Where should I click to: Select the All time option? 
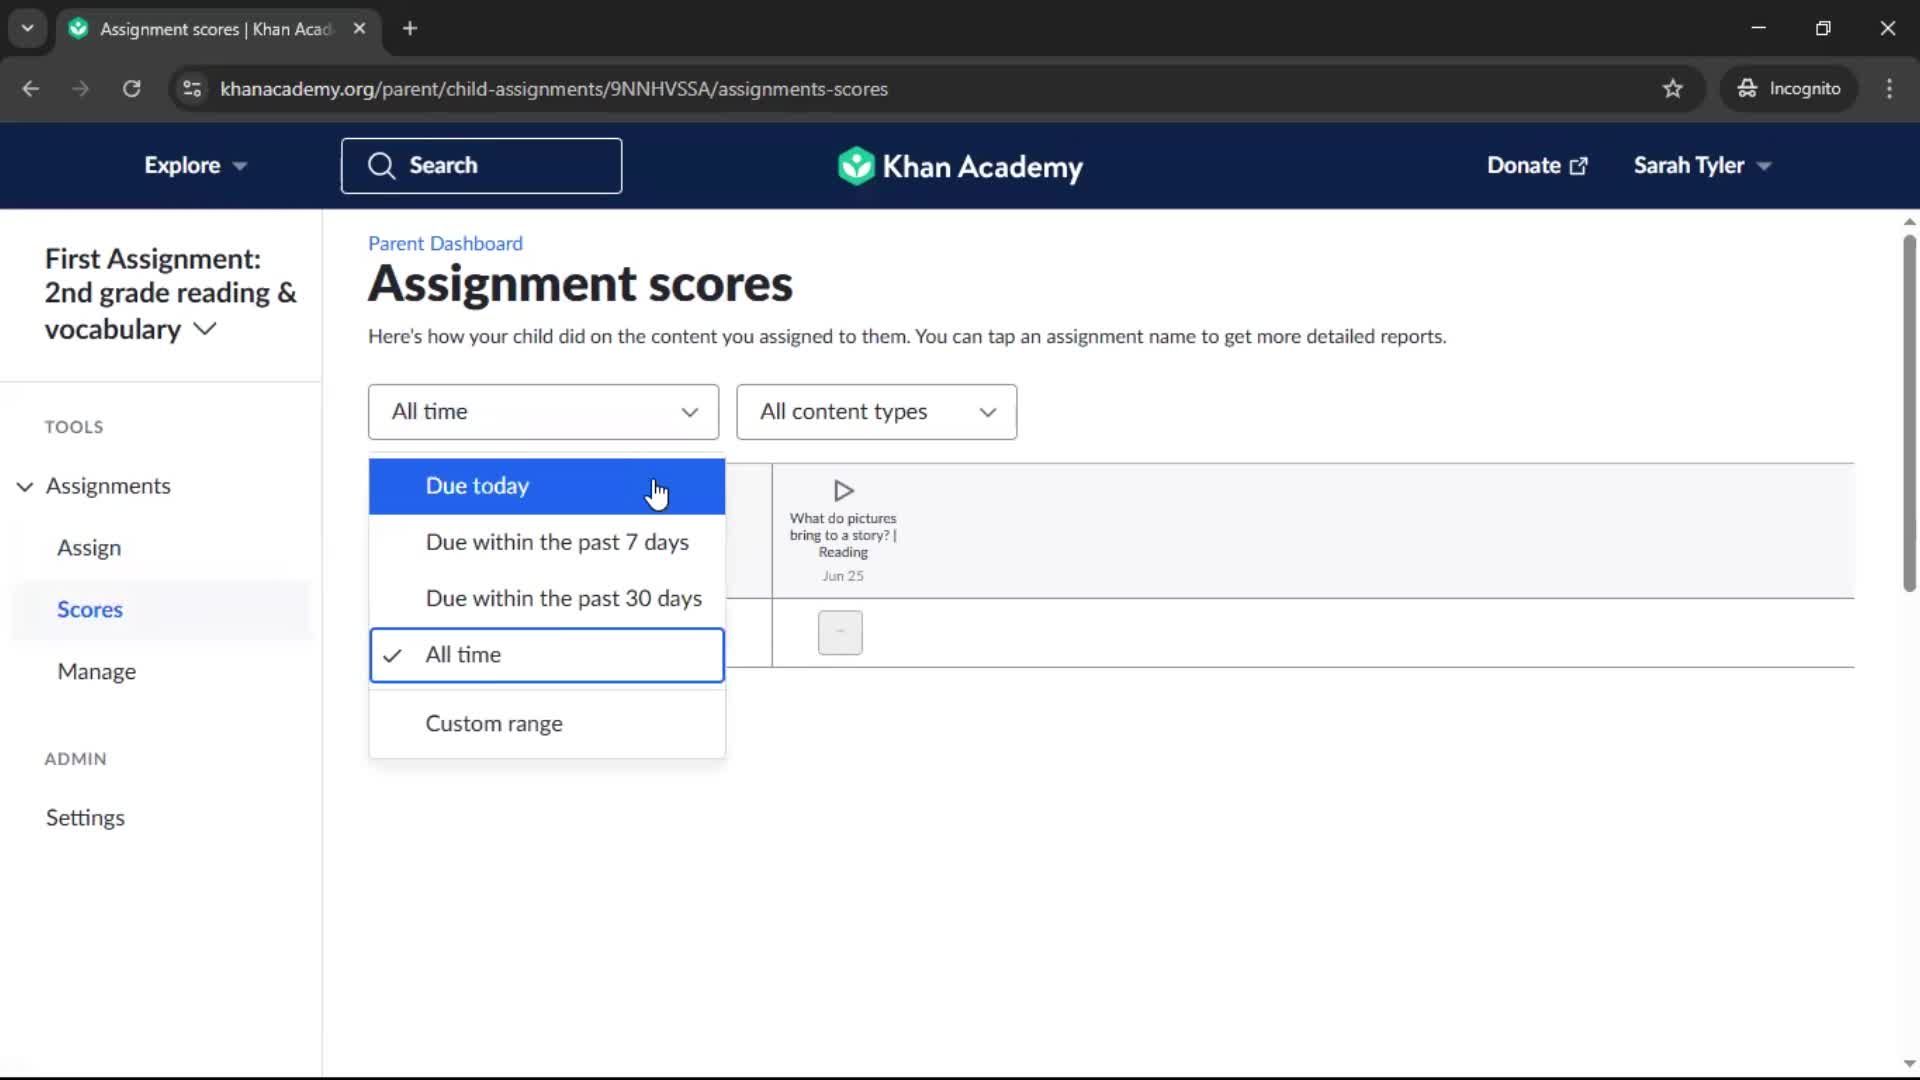click(546, 655)
